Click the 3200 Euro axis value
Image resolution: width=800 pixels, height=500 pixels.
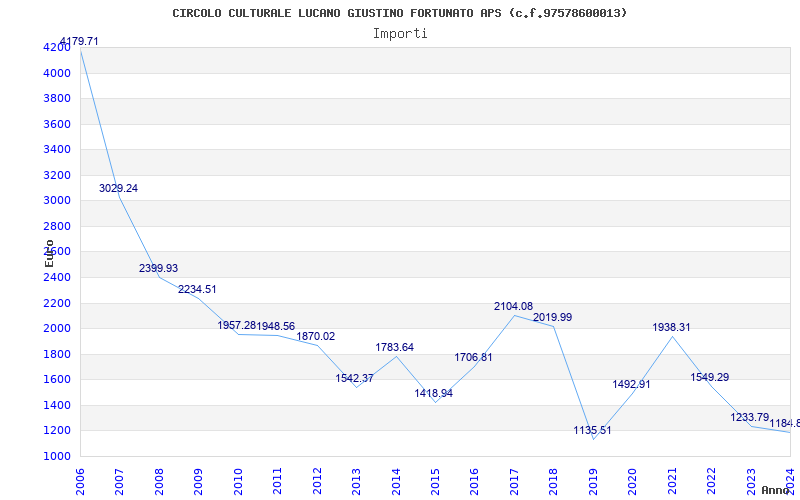point(57,176)
